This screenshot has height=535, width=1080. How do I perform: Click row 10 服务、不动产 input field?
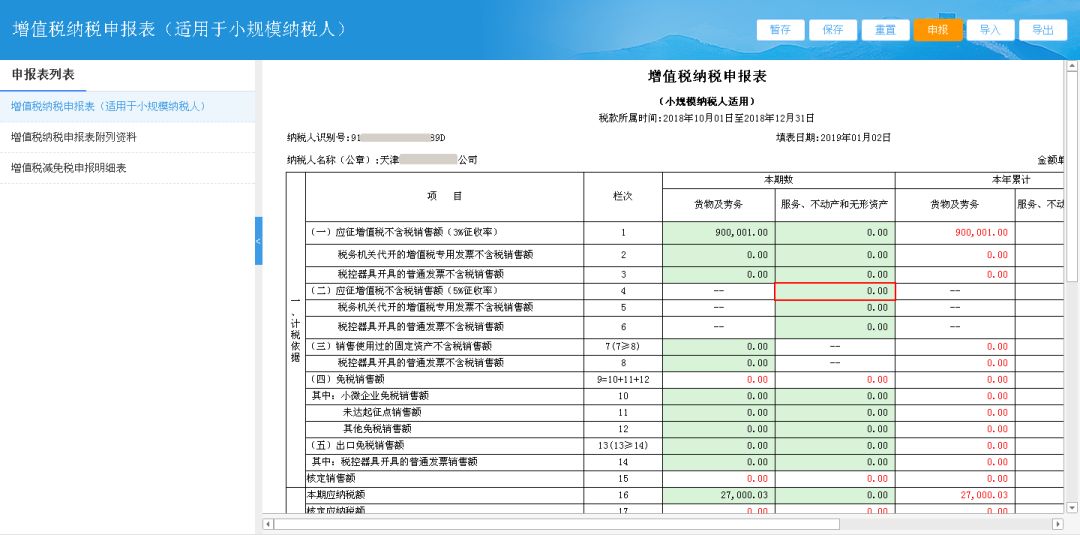[835, 396]
